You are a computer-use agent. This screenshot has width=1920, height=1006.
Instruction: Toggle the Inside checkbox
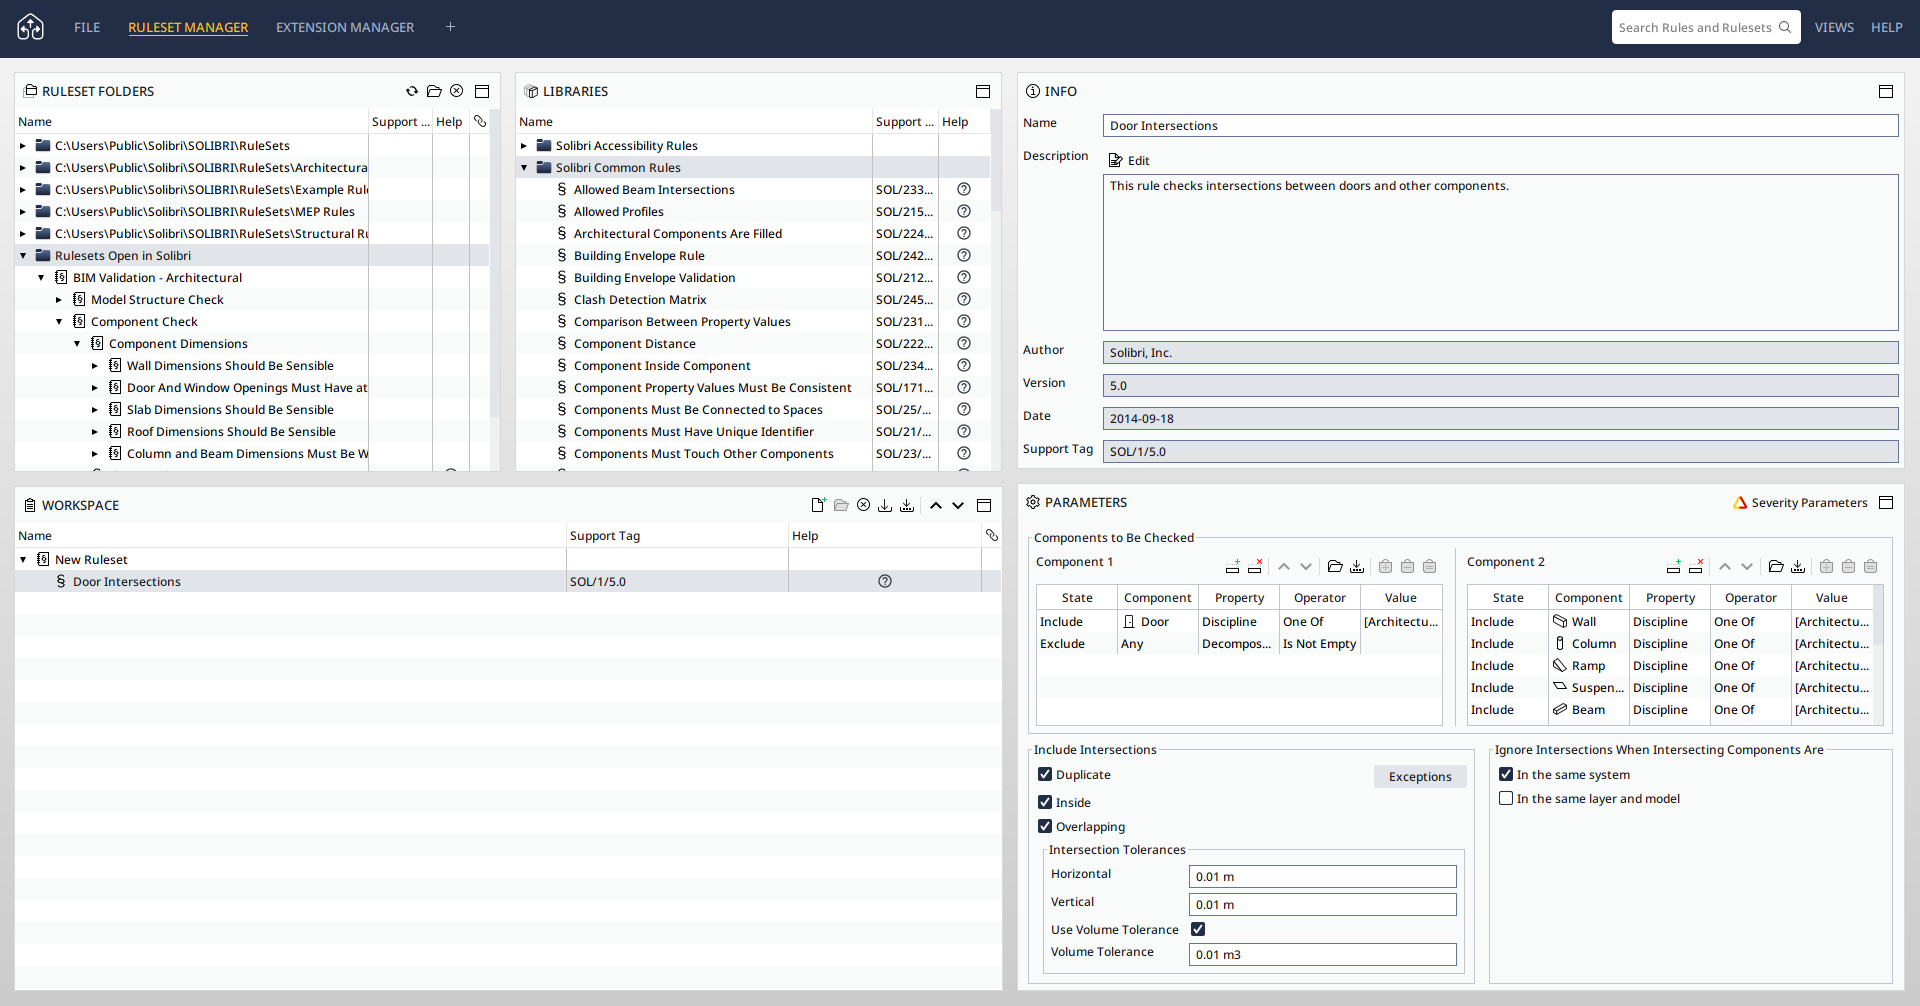1045,802
